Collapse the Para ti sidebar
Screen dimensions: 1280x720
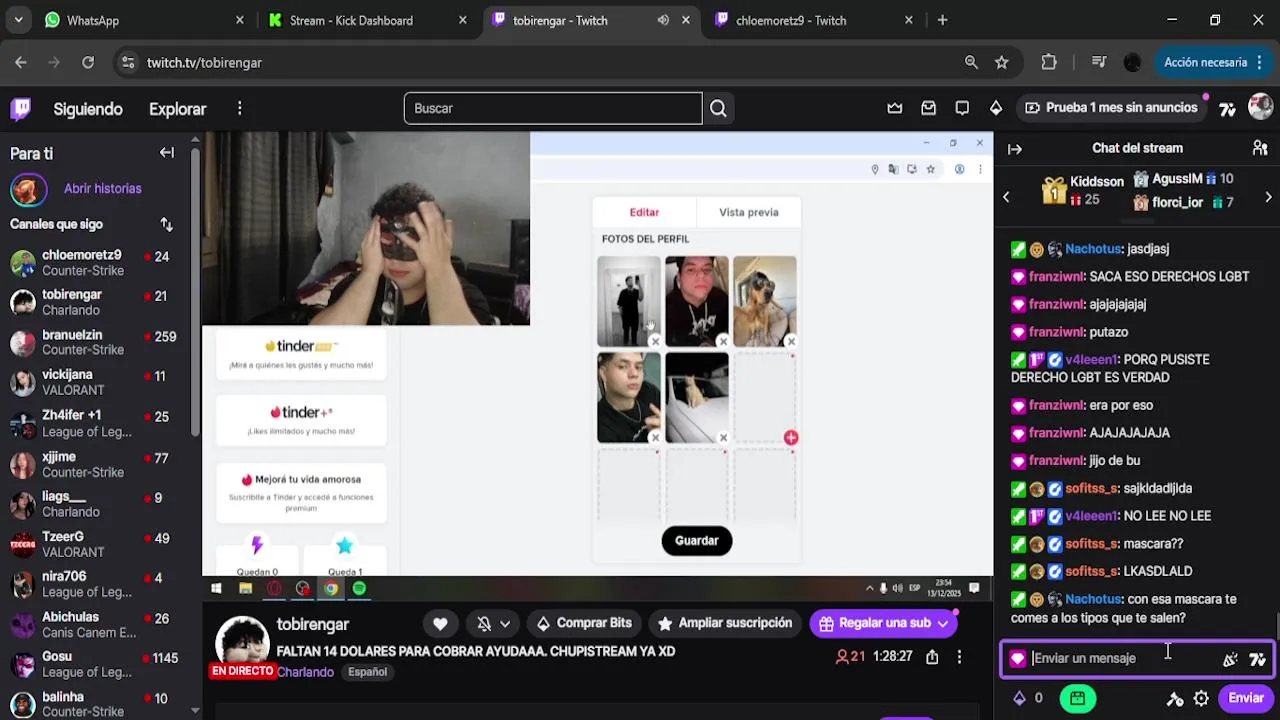167,153
